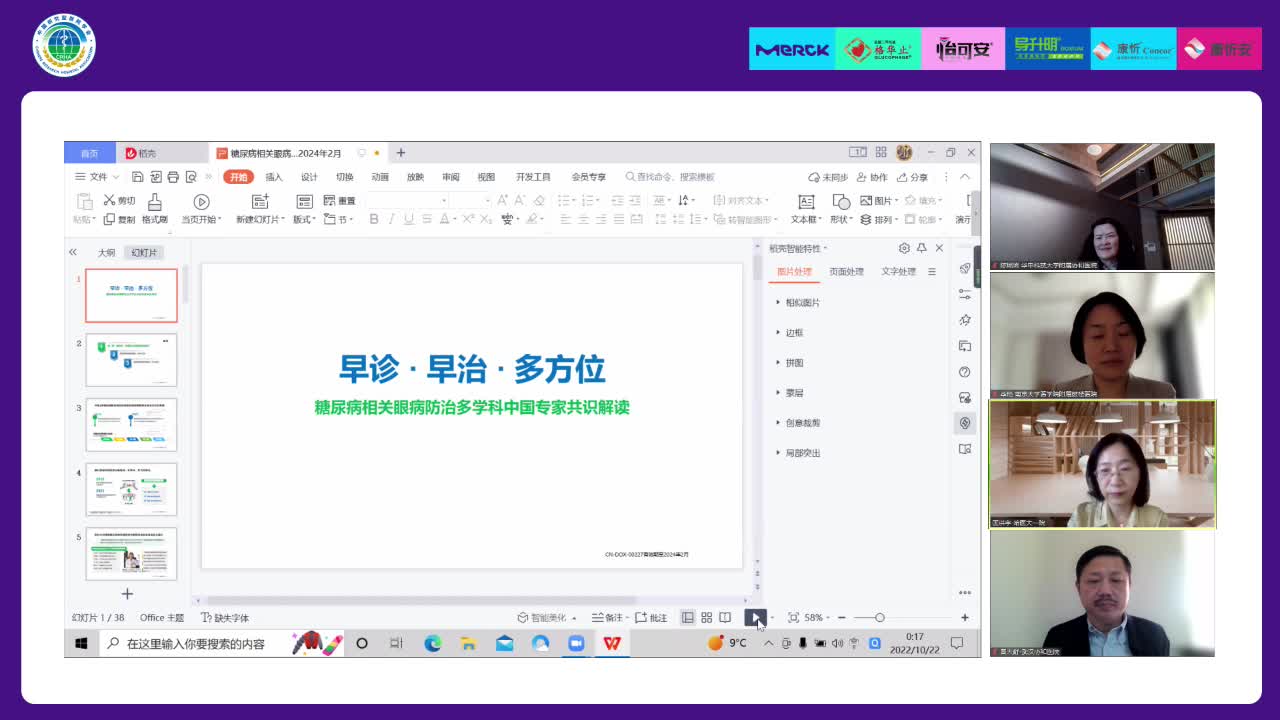
Task: Click the 协作 collaborate button
Action: pos(872,177)
